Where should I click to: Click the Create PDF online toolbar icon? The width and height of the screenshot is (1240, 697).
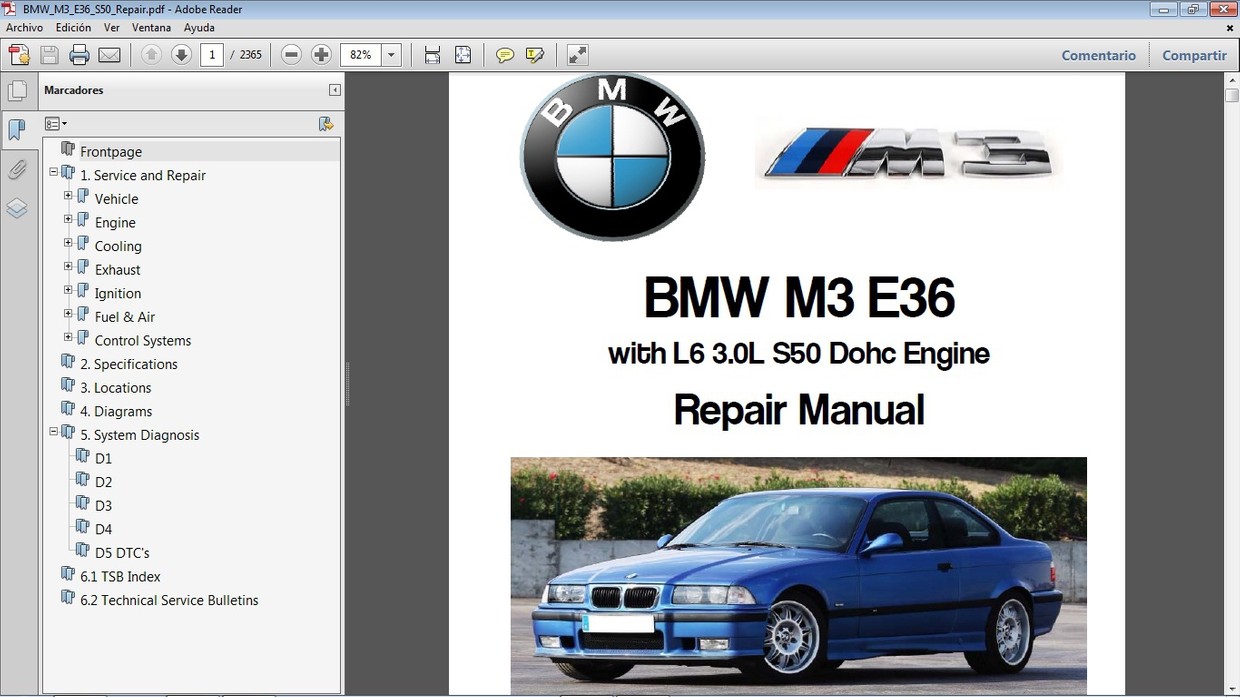(x=18, y=55)
